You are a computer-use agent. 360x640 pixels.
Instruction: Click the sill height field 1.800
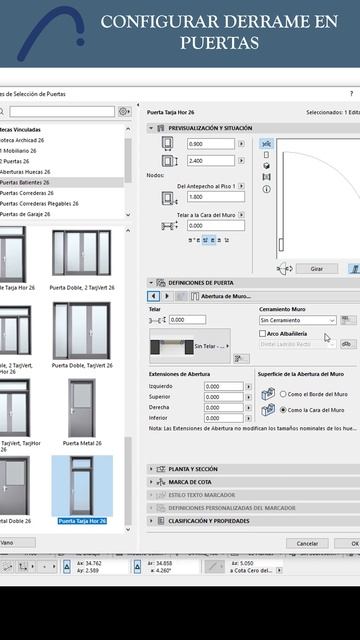coord(216,197)
